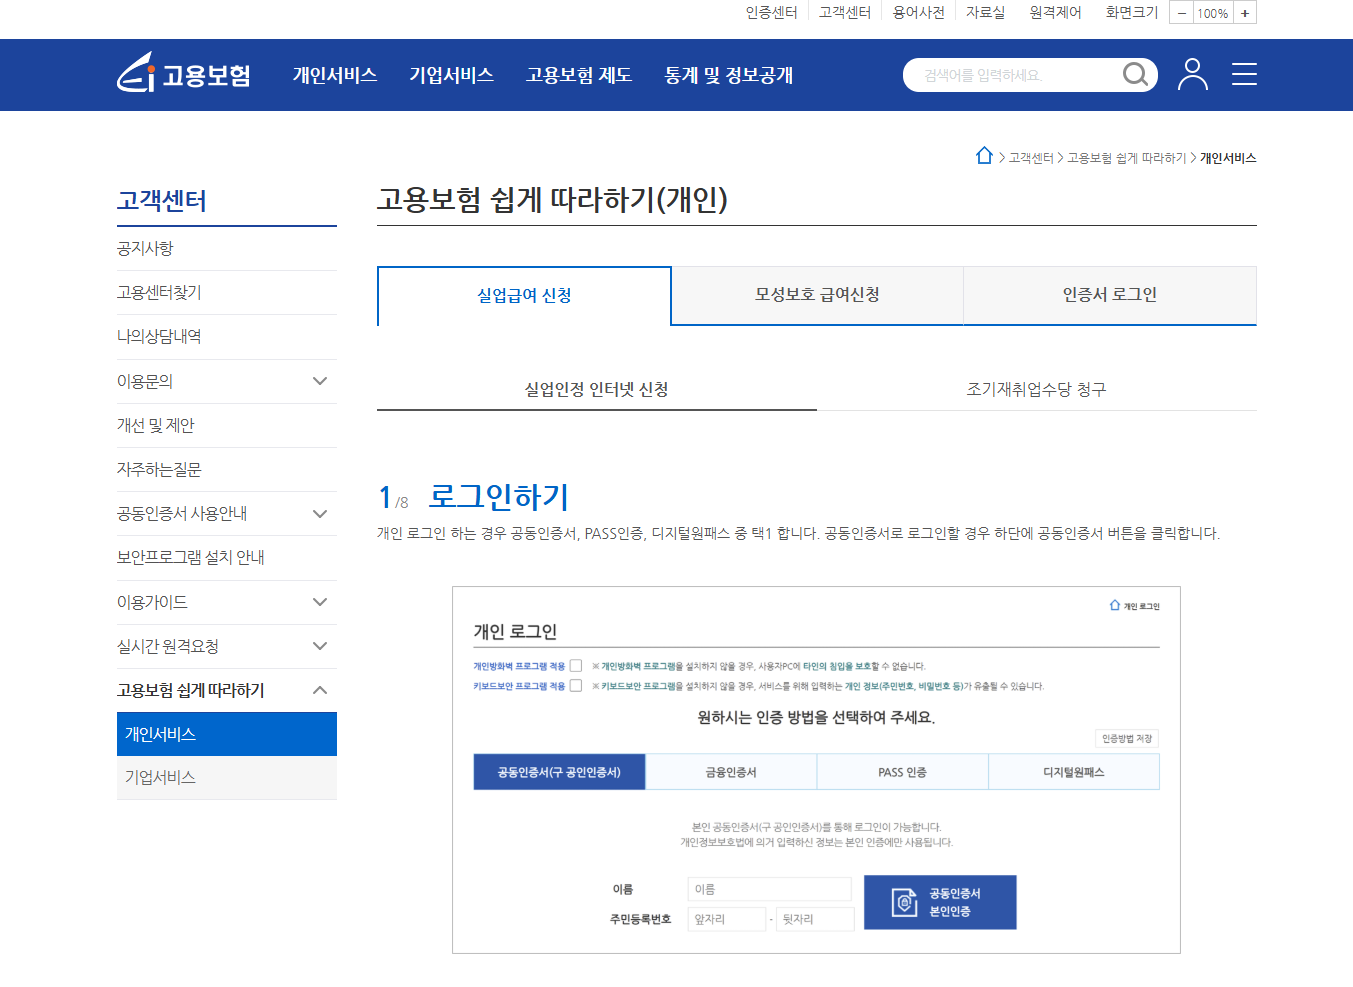This screenshot has width=1353, height=987.
Task: Open 개선 및 제안 in sidebar
Action: [156, 425]
